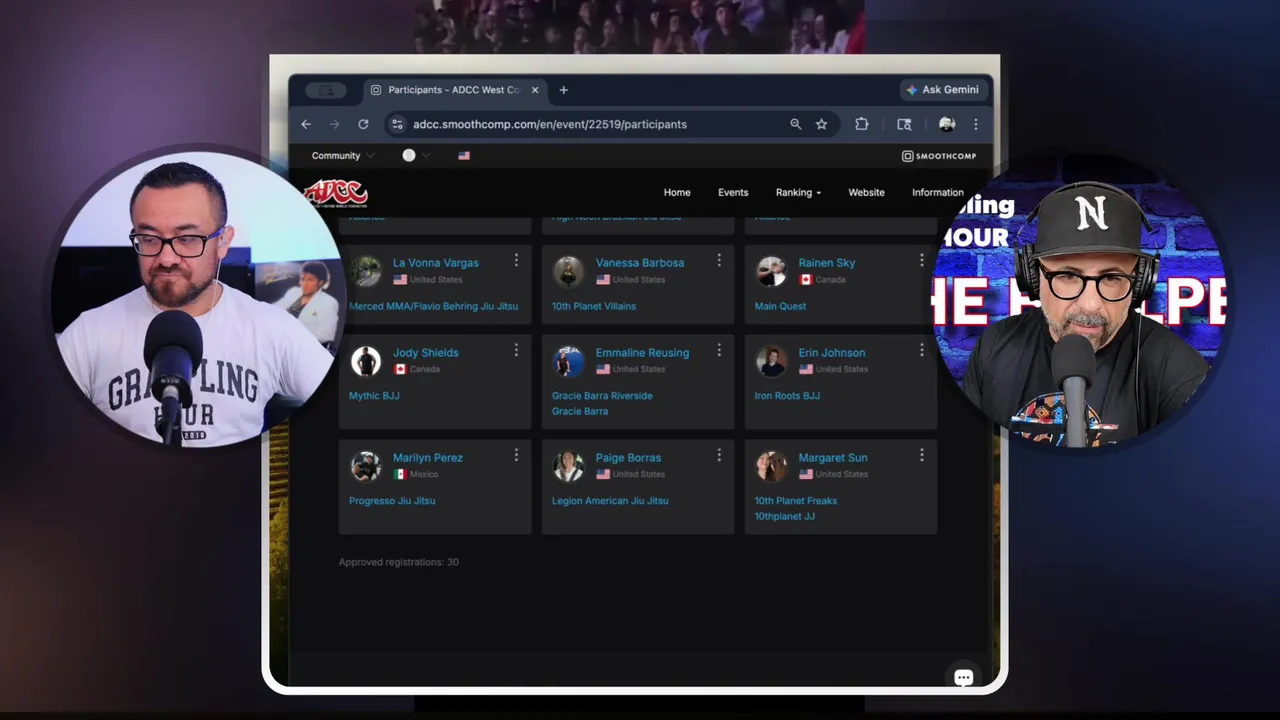Open the Chrome profile avatar

pyautogui.click(x=947, y=124)
